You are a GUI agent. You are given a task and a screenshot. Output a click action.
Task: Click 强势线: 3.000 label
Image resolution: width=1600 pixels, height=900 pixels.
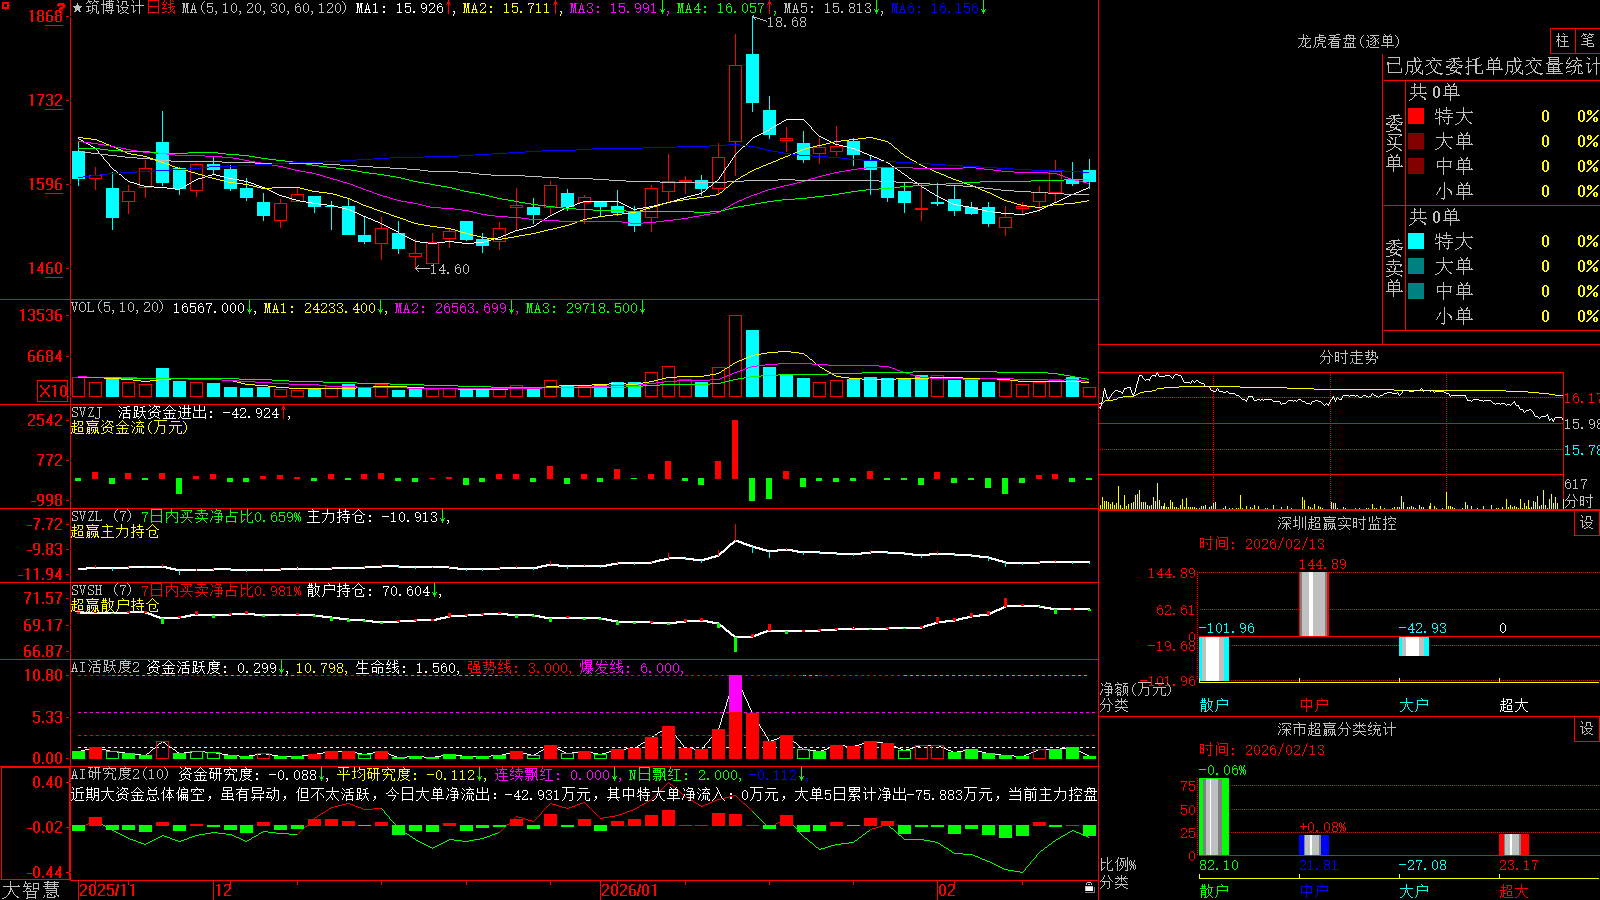[x=518, y=667]
